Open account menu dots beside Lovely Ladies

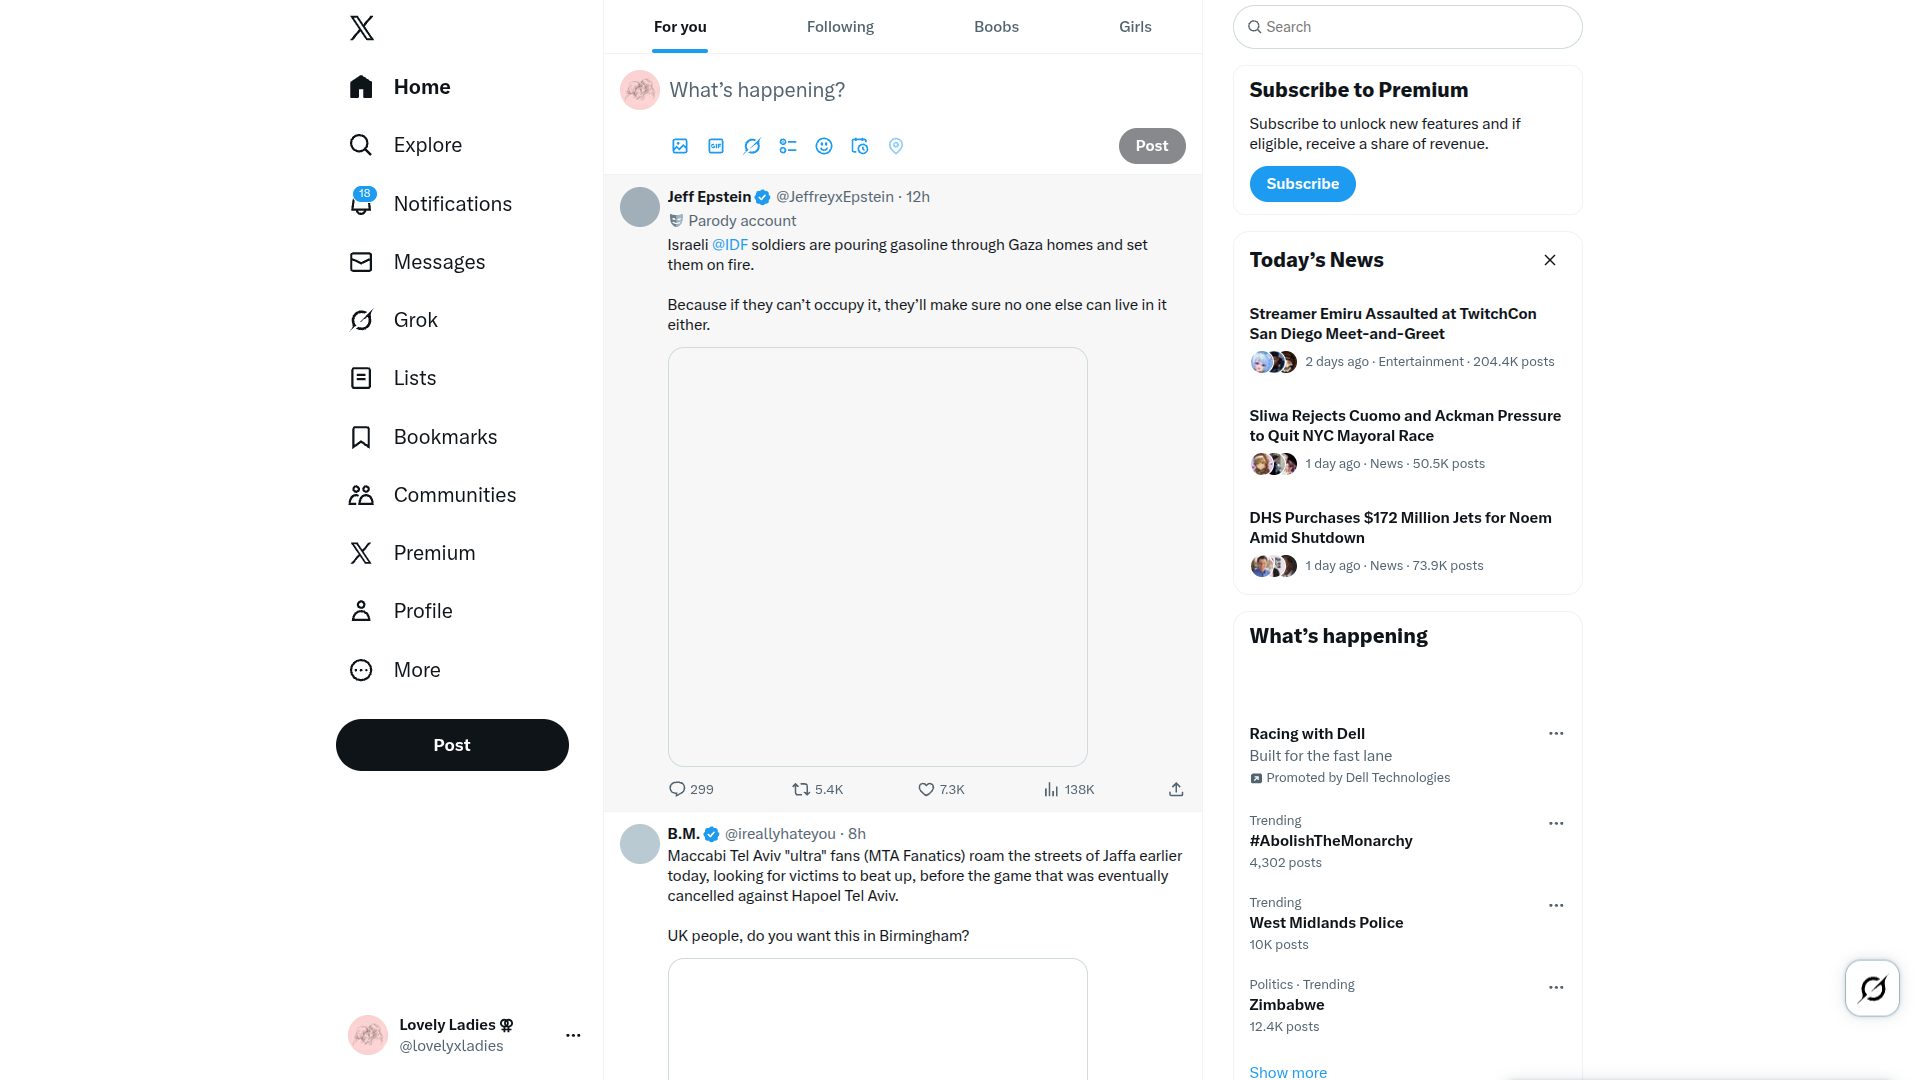point(573,1035)
